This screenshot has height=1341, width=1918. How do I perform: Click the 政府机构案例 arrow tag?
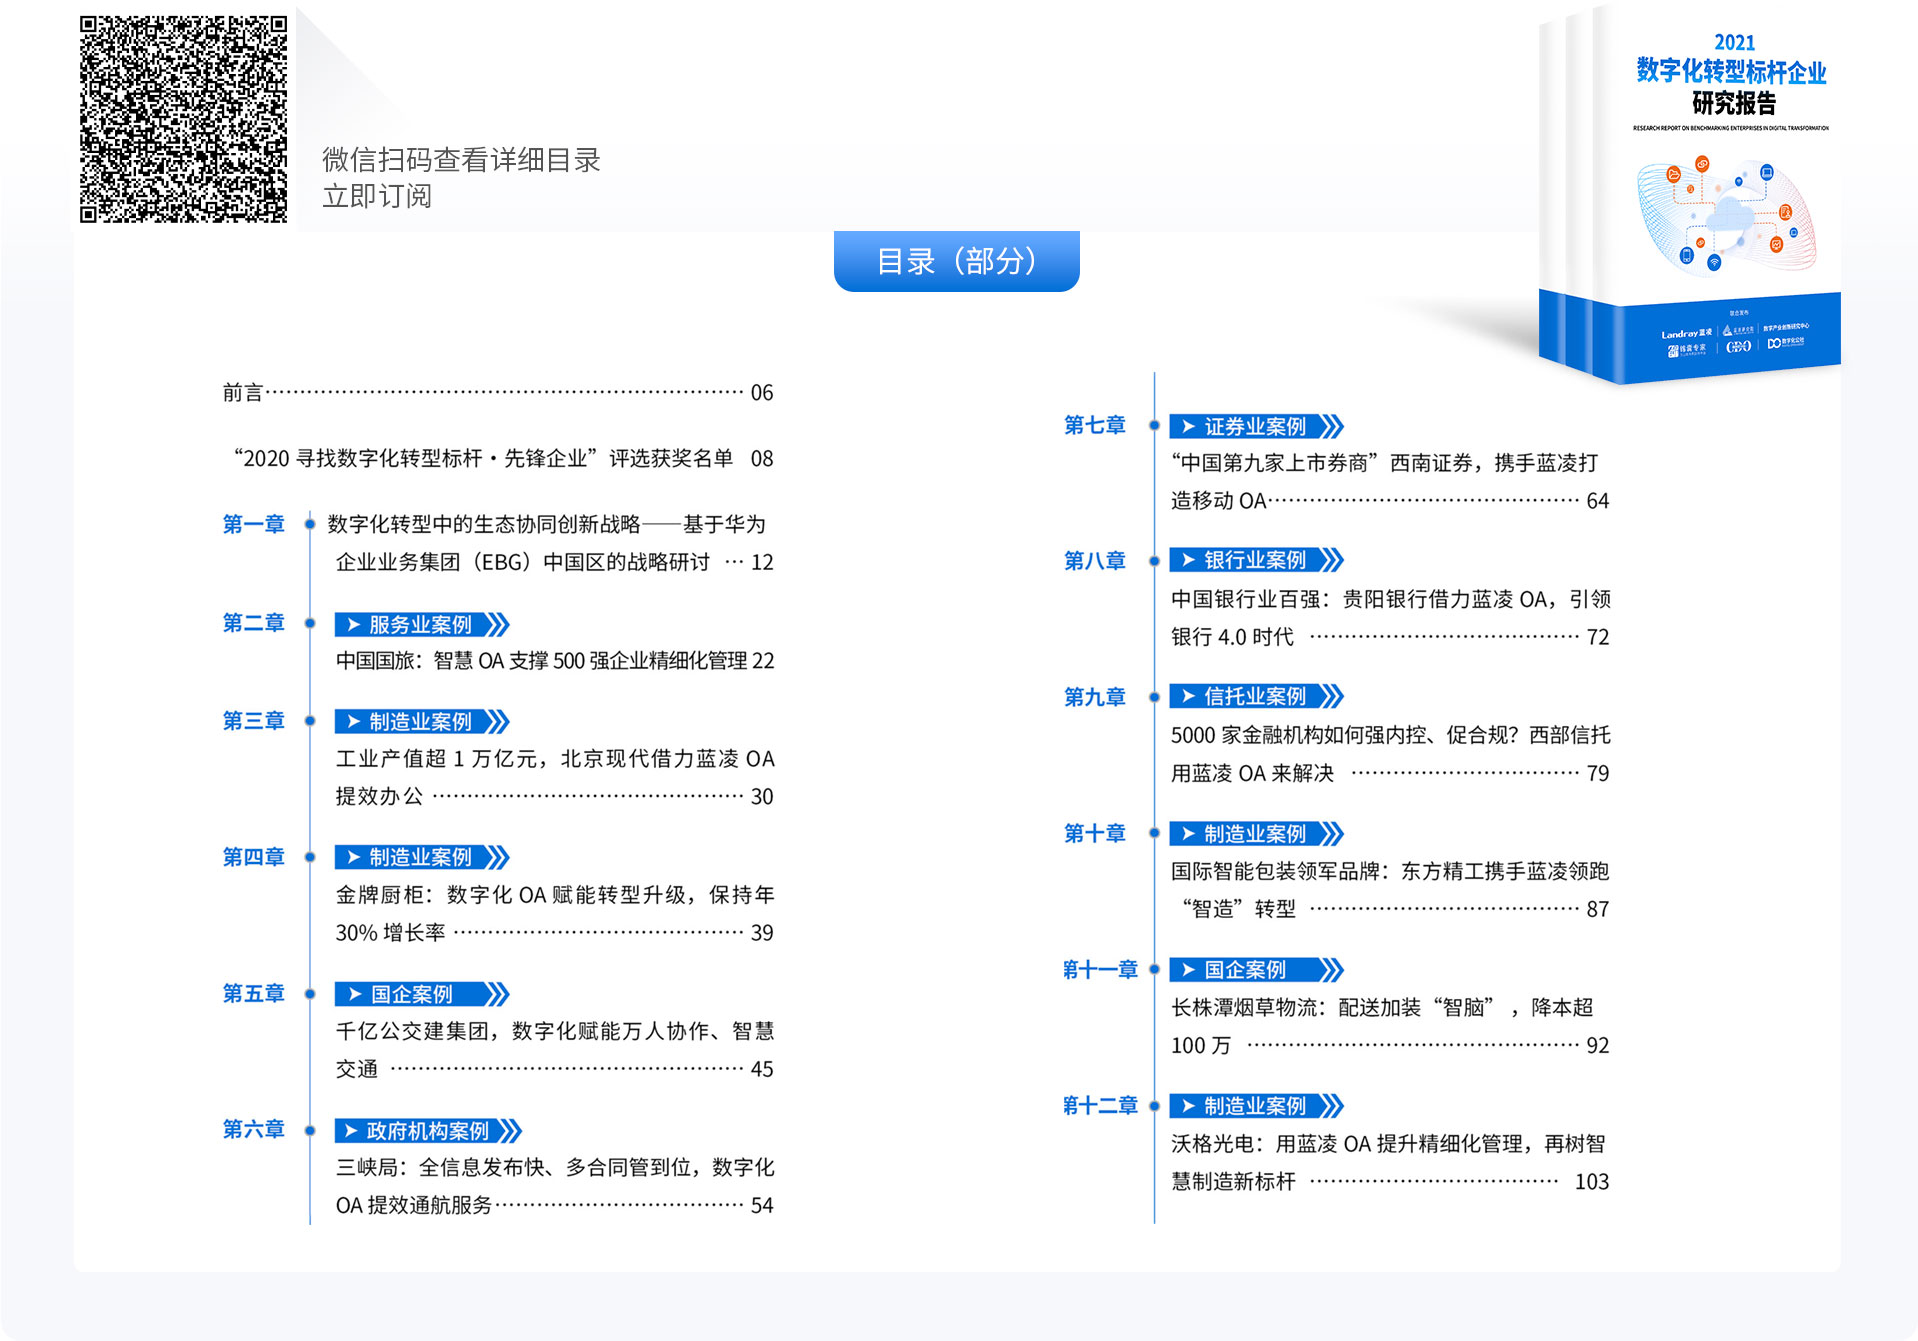pyautogui.click(x=428, y=1131)
